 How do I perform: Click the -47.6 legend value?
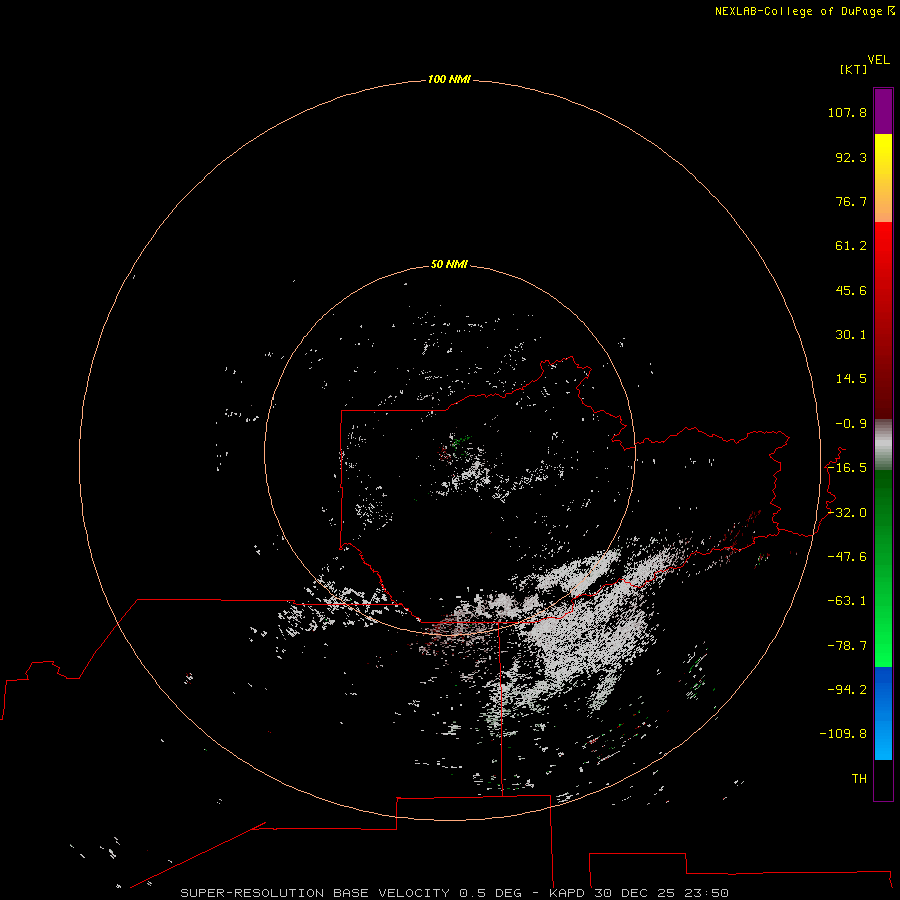click(847, 557)
